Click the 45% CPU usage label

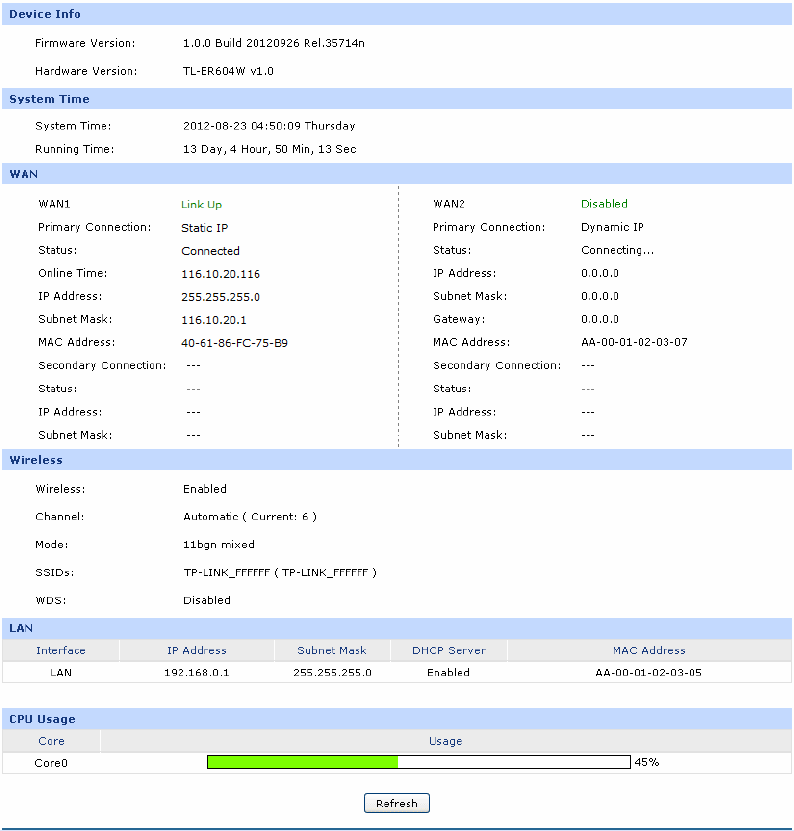click(647, 762)
